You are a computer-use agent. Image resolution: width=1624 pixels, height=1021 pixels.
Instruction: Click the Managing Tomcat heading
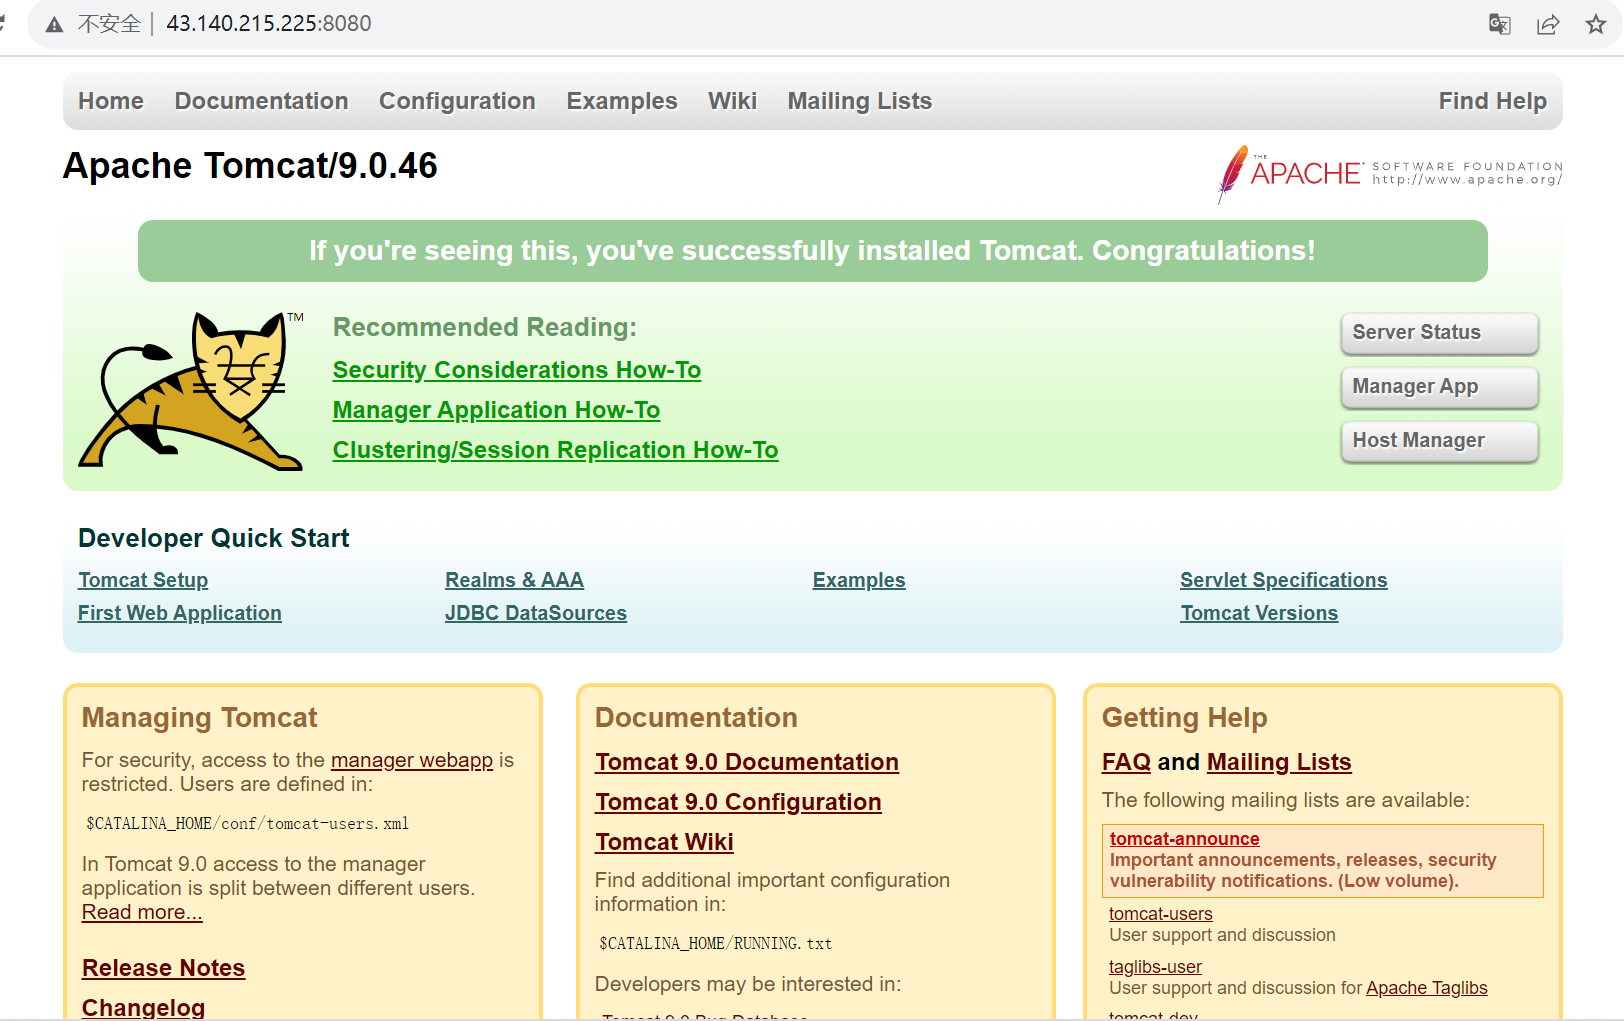tap(199, 718)
